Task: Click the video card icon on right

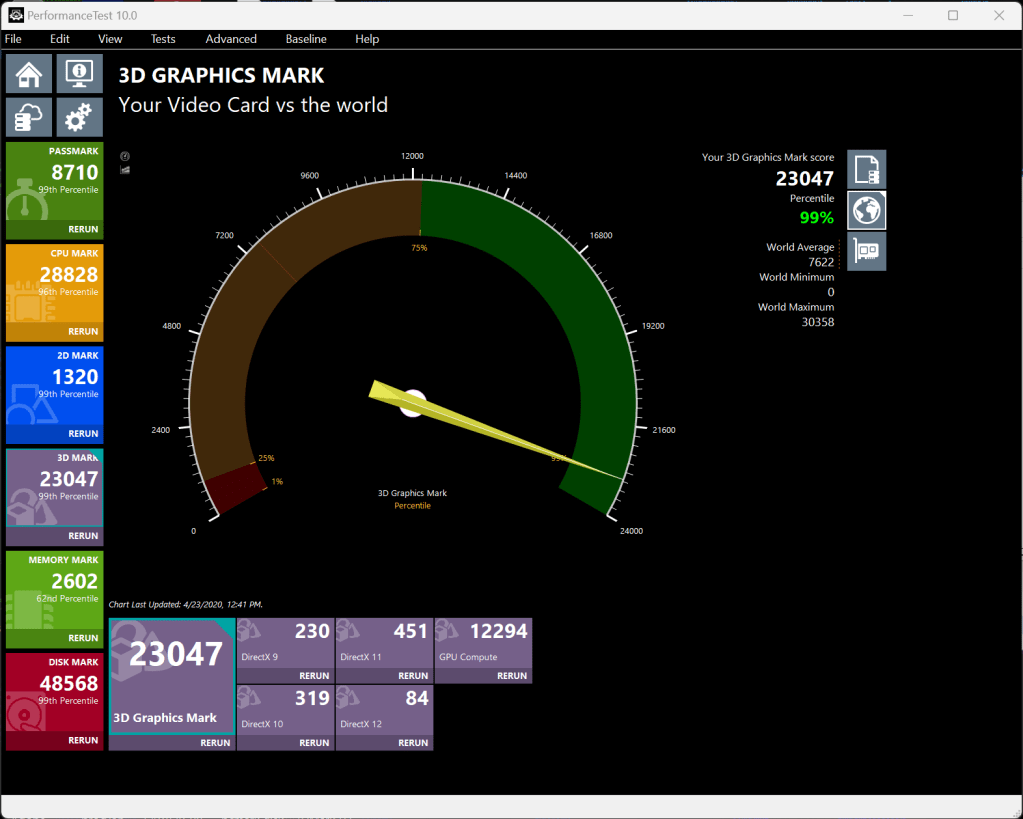Action: (x=866, y=252)
